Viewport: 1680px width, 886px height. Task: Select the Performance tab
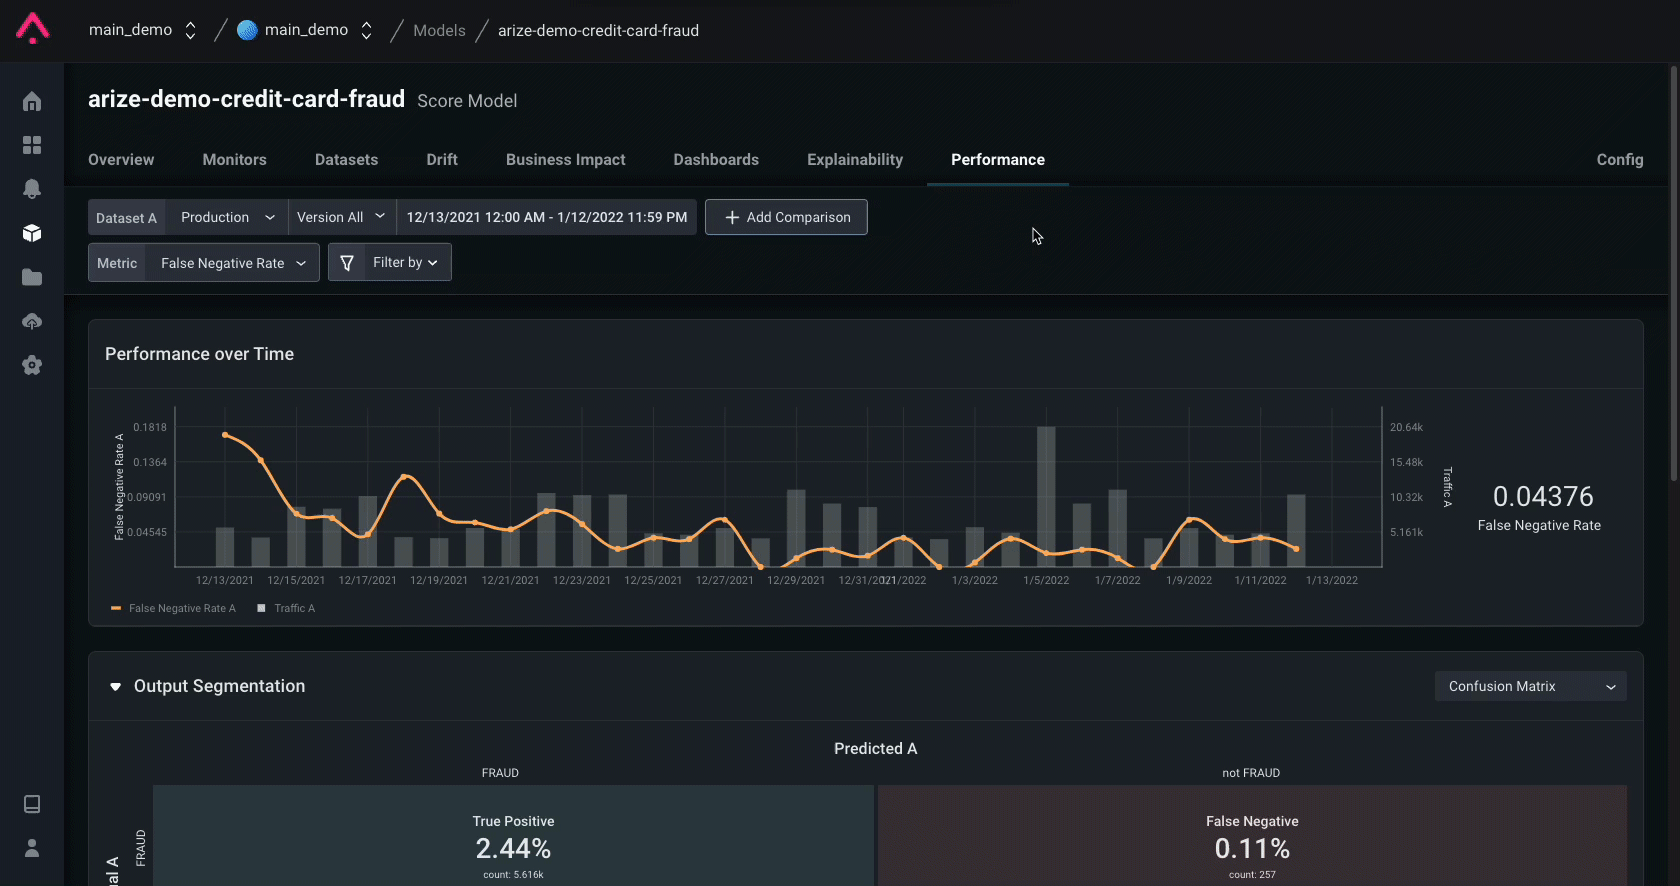click(x=998, y=160)
